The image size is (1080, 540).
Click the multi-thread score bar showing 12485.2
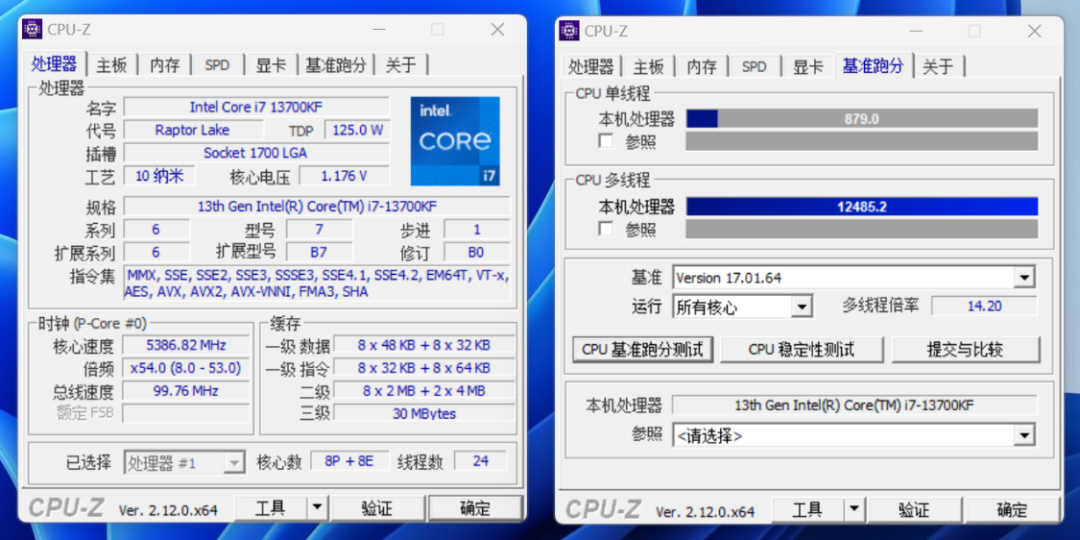[x=862, y=207]
